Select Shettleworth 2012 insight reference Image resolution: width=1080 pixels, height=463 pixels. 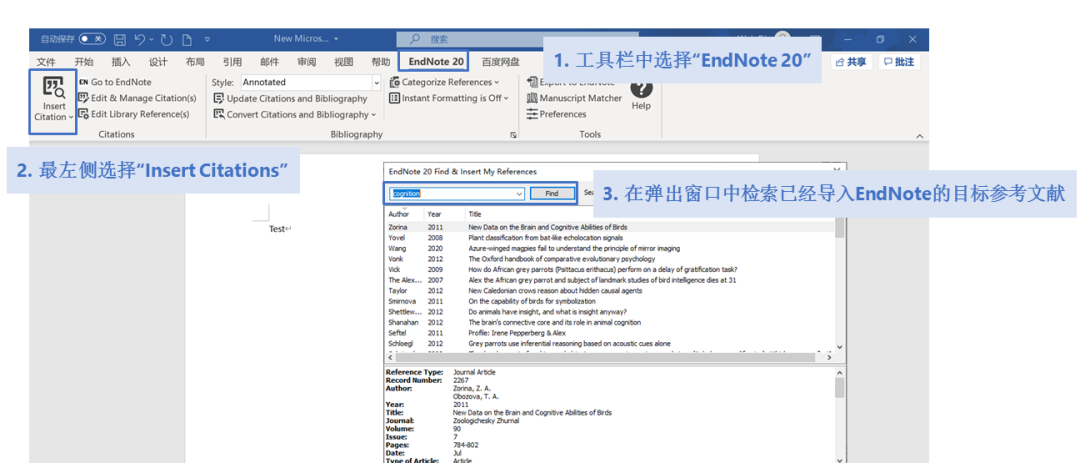tap(610, 312)
